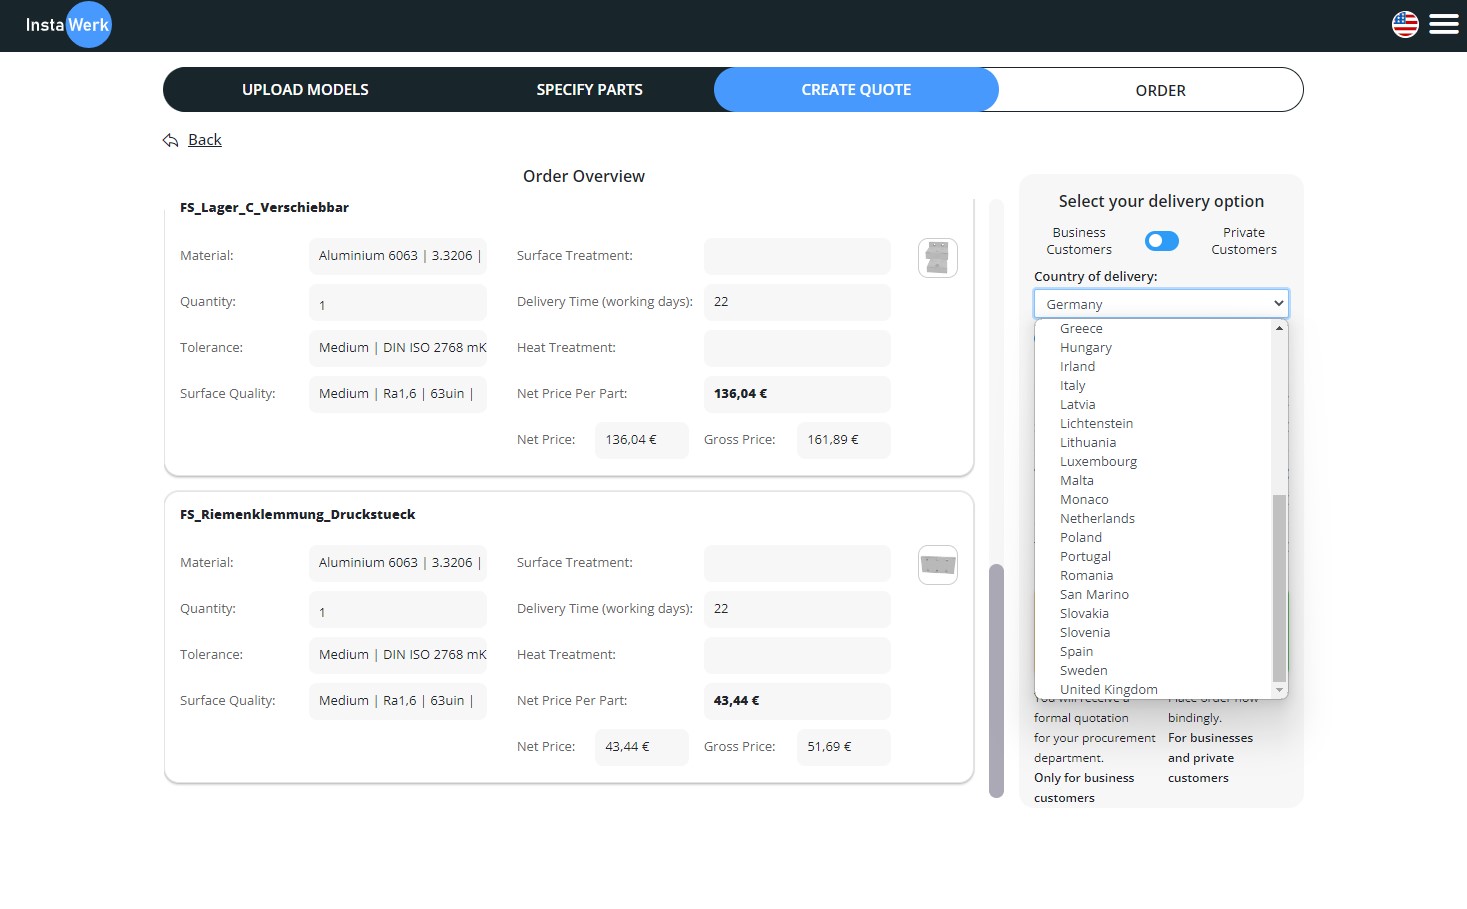Collapse the Country of delivery dropdown

tap(1160, 304)
